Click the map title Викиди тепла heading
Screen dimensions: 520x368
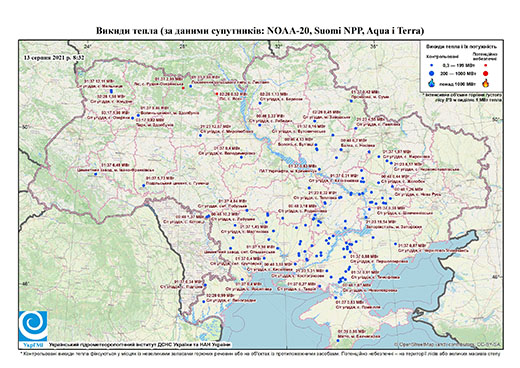[x=260, y=31]
